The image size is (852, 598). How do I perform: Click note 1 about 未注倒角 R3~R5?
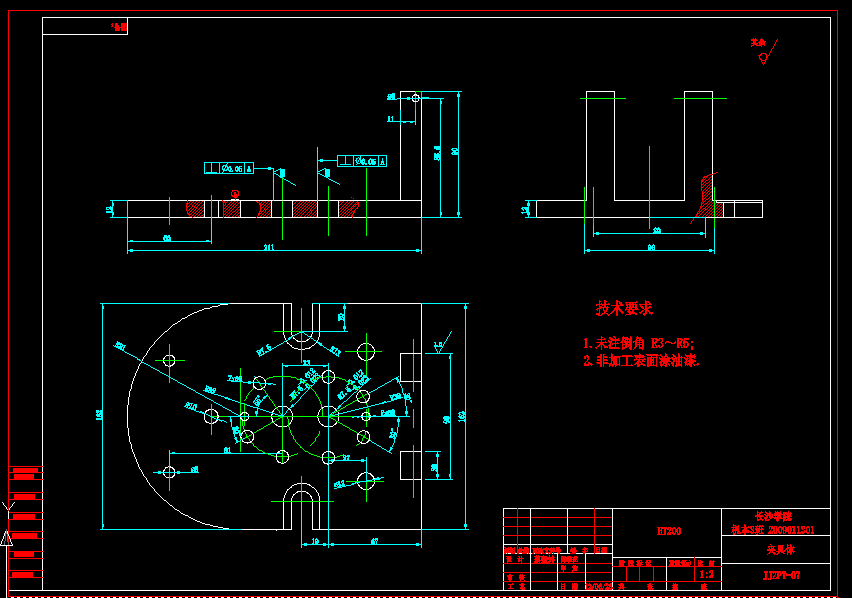point(638,343)
